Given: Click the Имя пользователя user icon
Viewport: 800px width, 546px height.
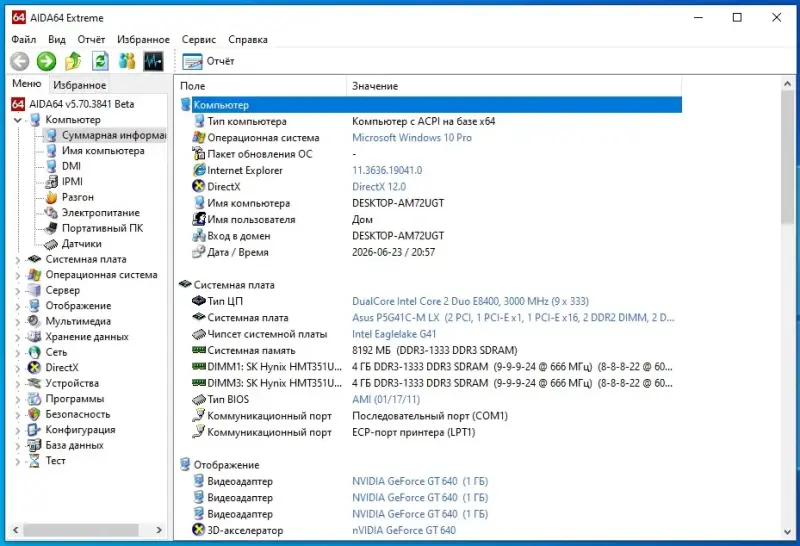Looking at the screenshot, I should [x=198, y=219].
